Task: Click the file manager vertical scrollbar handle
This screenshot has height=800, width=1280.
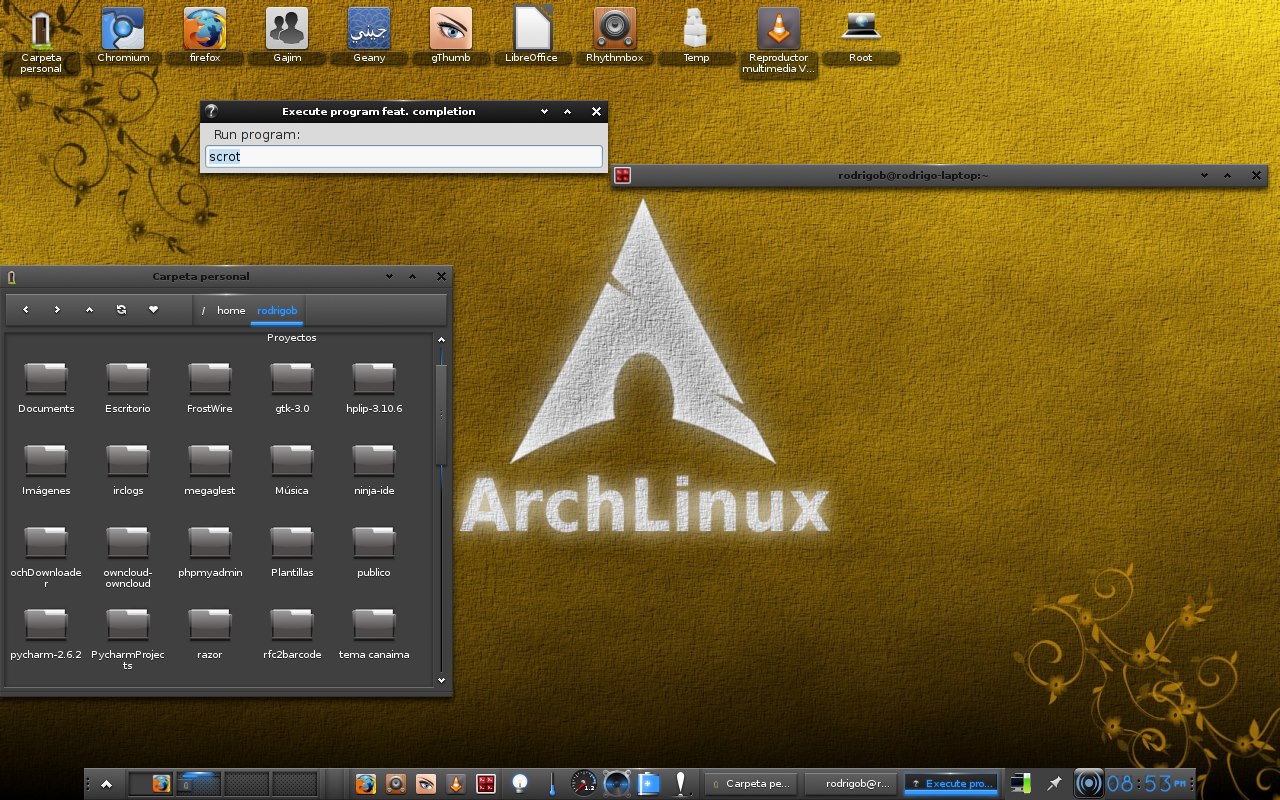Action: [x=441, y=412]
